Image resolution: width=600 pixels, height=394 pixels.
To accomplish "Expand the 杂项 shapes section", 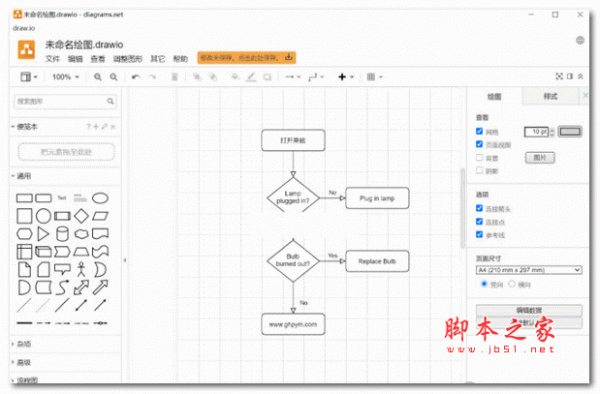I will pos(21,344).
